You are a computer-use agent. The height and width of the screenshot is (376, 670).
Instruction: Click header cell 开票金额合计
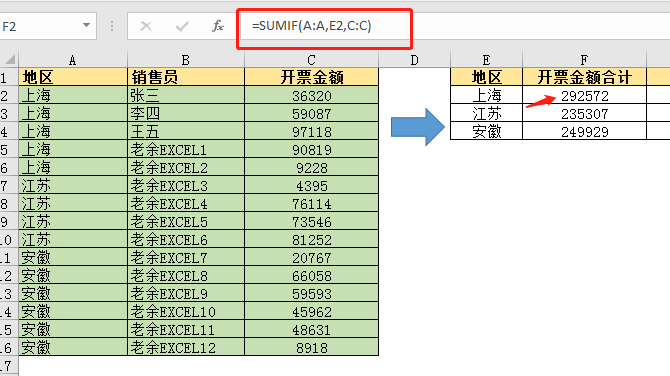[x=584, y=77]
